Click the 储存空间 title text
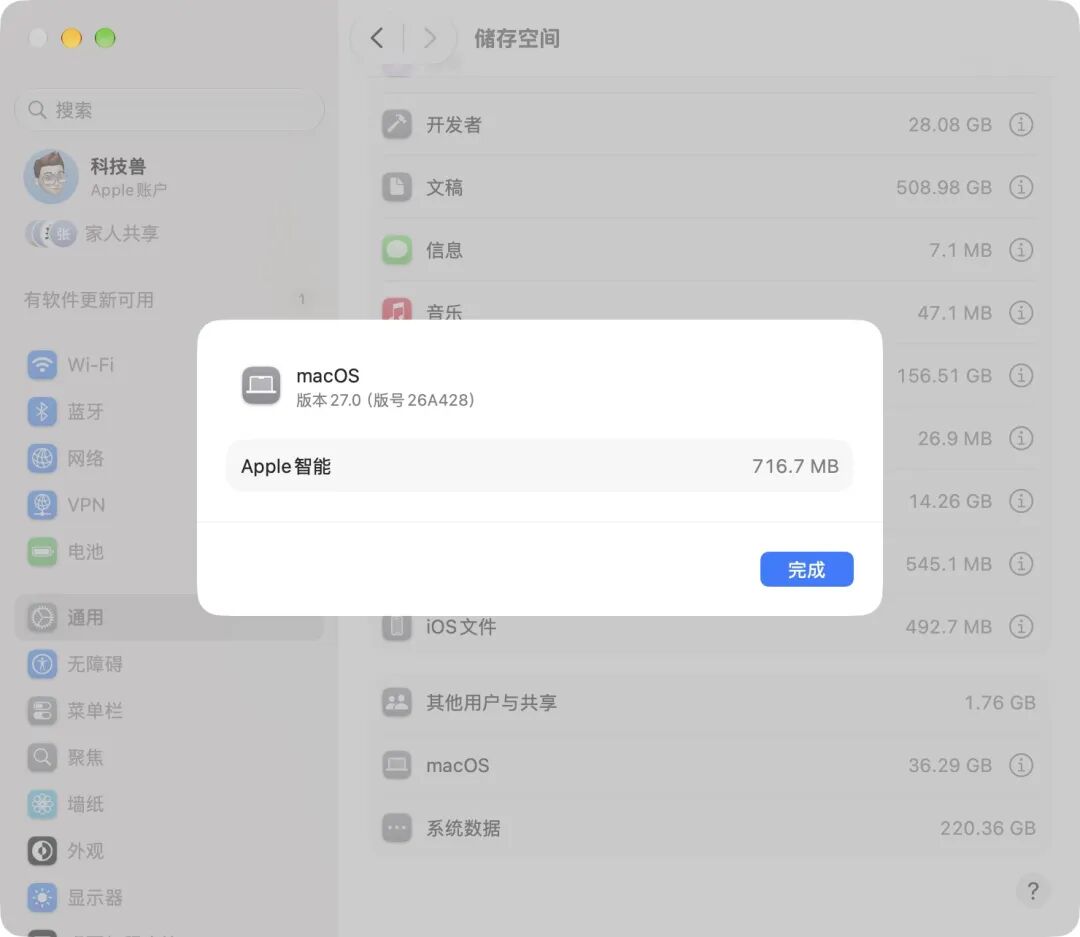The width and height of the screenshot is (1080, 937). [x=517, y=39]
